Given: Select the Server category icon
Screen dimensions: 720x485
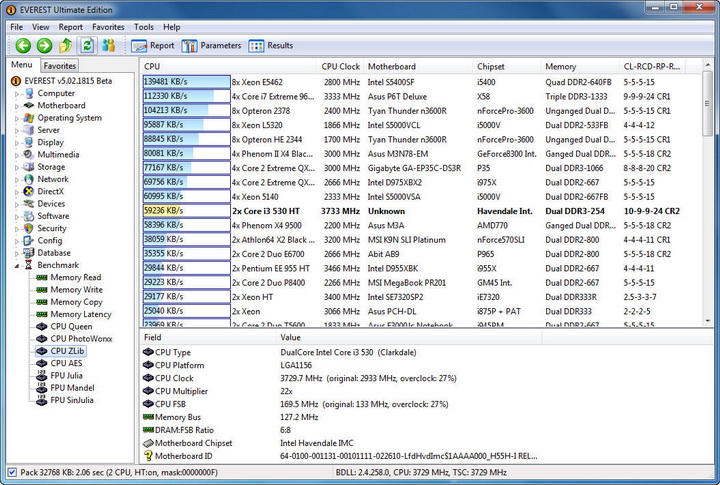Looking at the screenshot, I should [29, 130].
